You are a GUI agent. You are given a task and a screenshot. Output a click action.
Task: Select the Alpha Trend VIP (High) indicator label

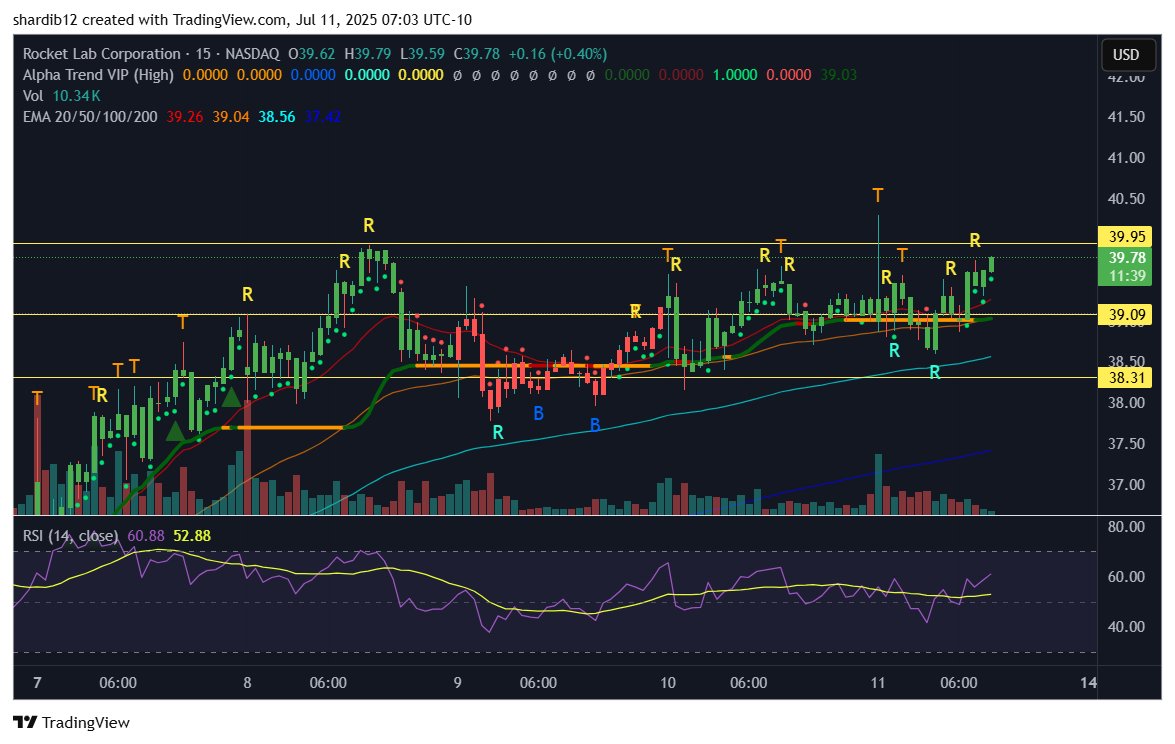coord(98,75)
